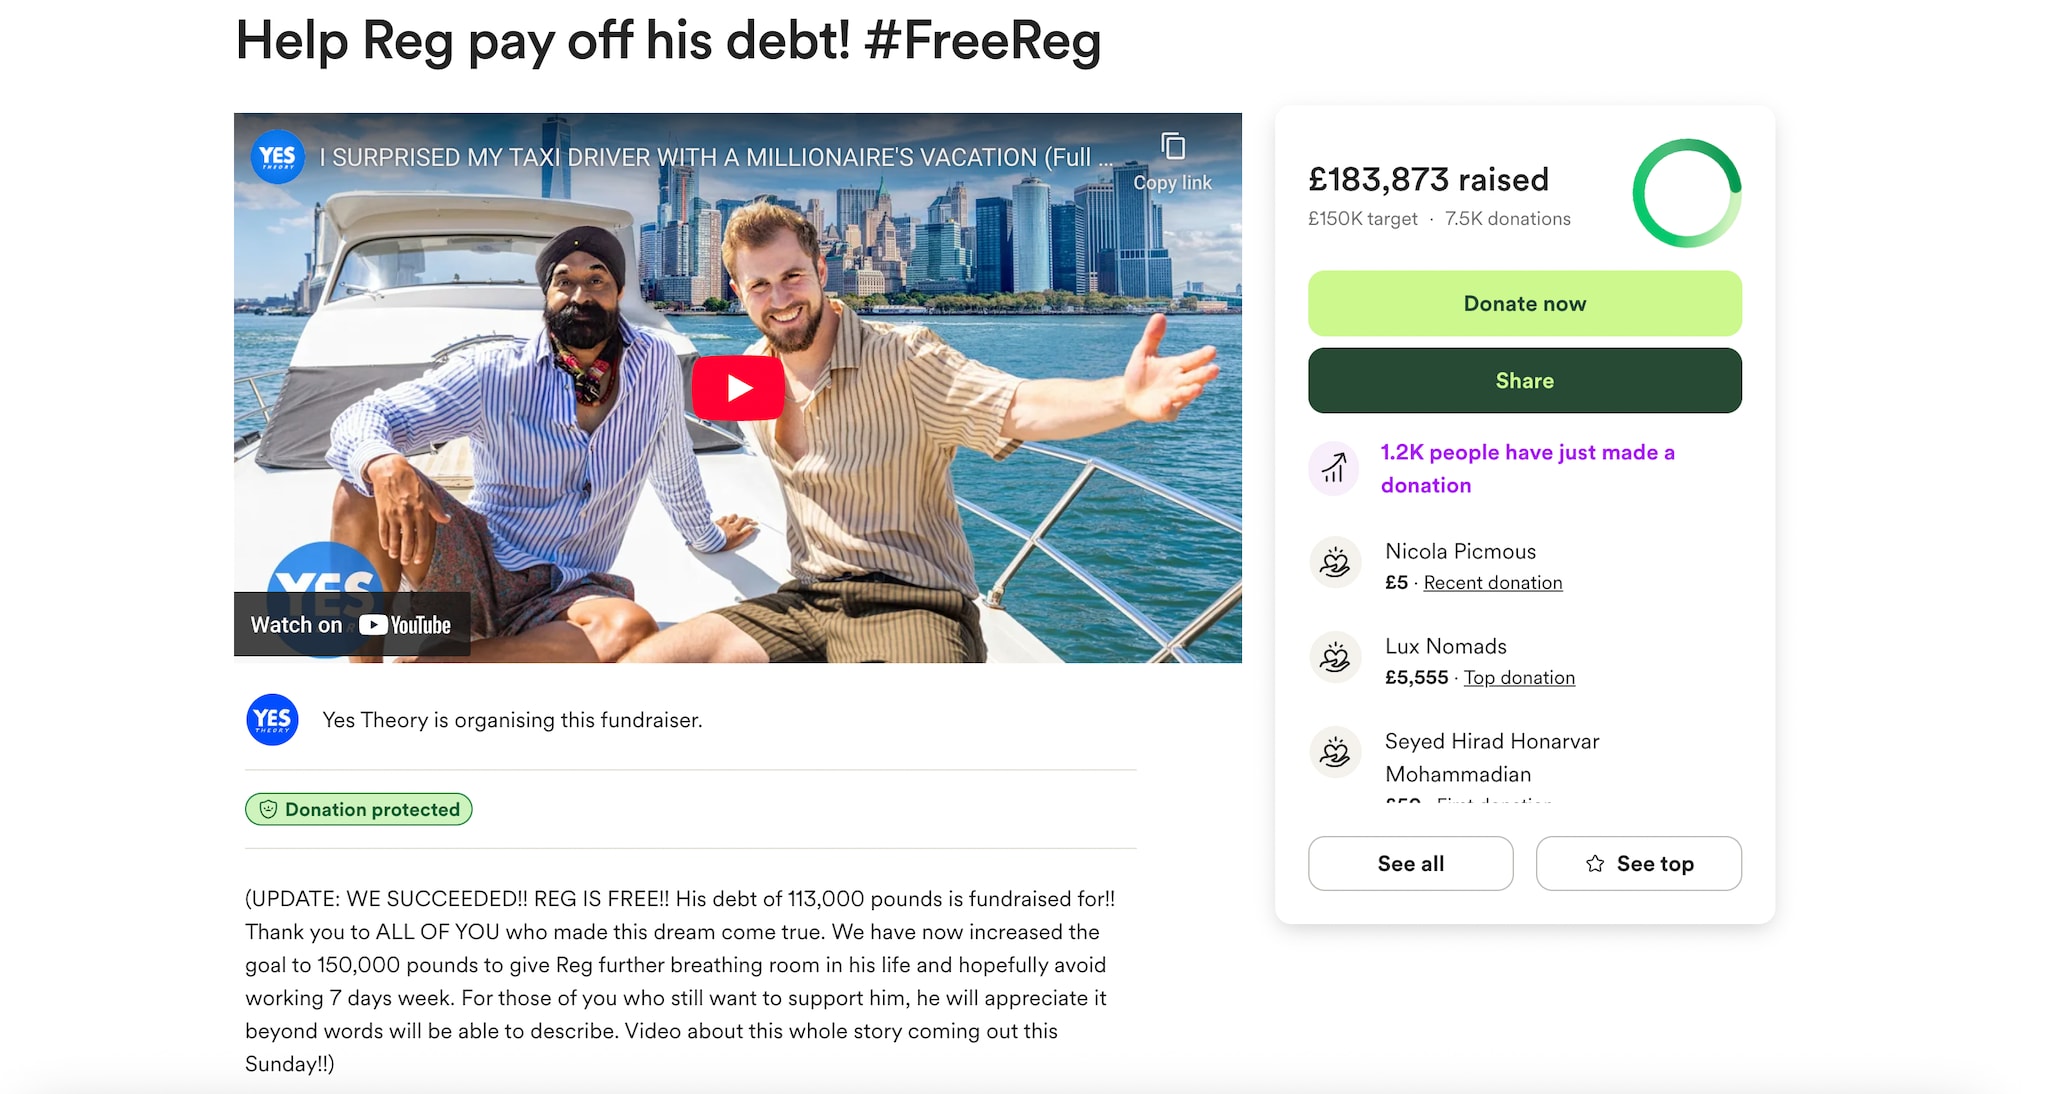Open the Top donation link
The image size is (2048, 1094).
(1519, 678)
